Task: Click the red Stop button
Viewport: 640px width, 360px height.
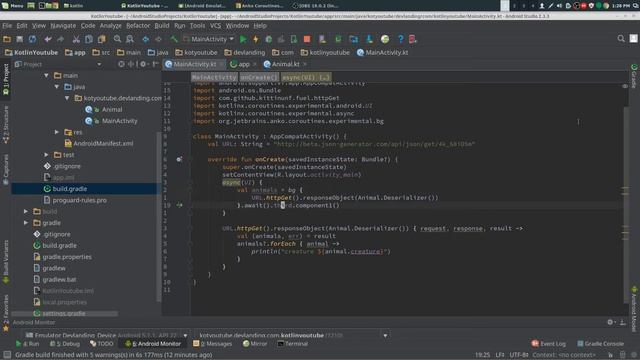Action: [307, 39]
